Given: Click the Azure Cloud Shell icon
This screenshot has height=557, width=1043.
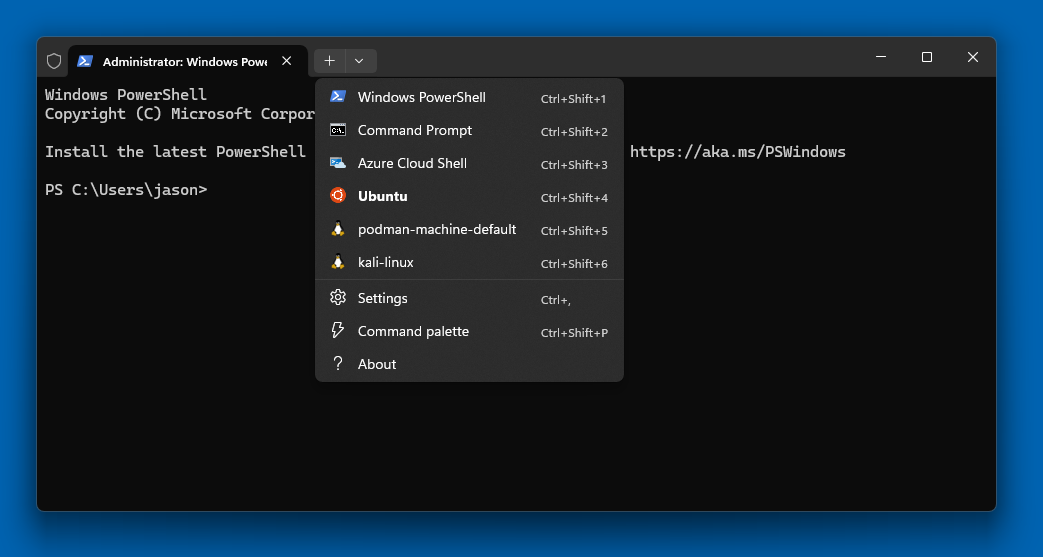Looking at the screenshot, I should tap(338, 163).
